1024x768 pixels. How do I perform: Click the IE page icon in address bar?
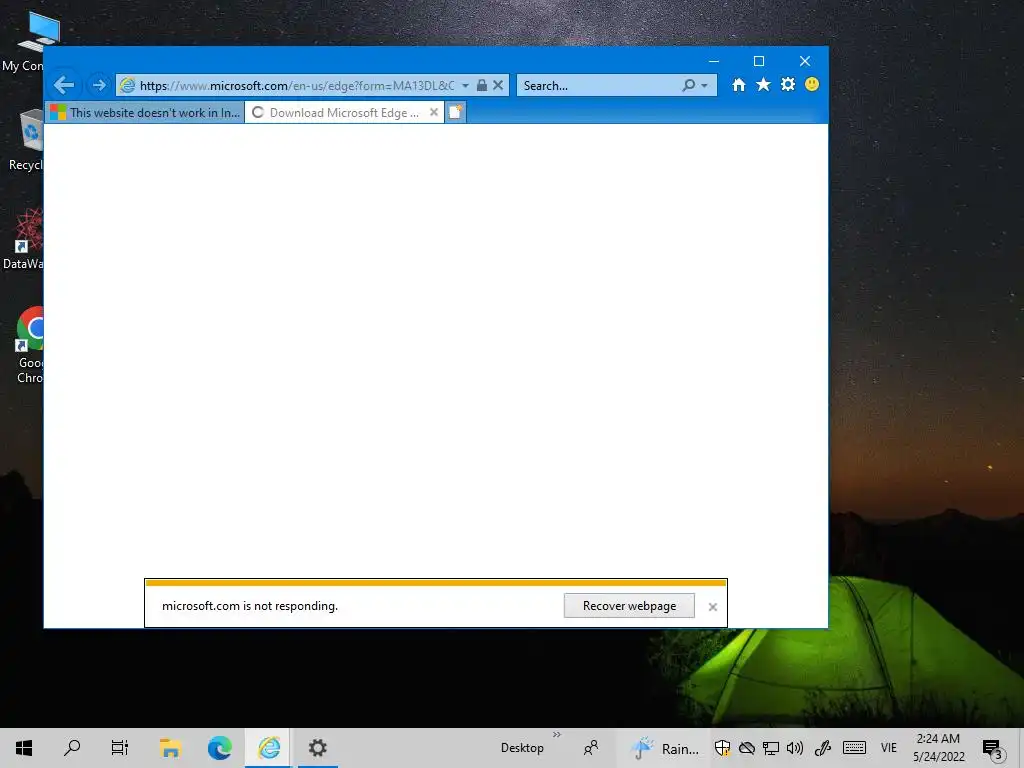pyautogui.click(x=128, y=85)
